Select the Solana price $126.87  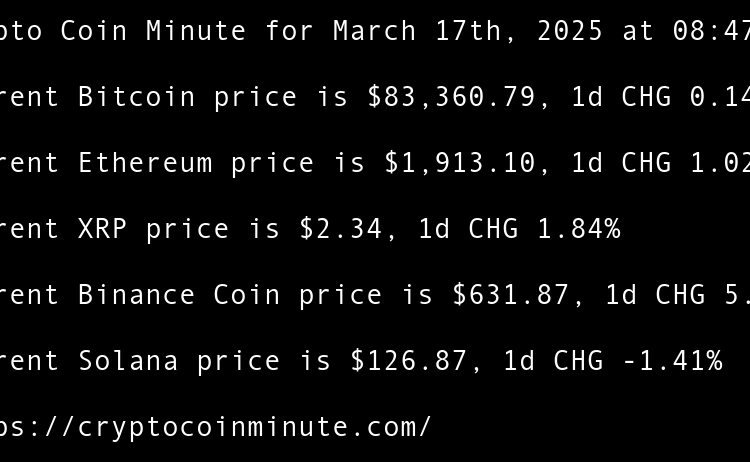coord(409,361)
